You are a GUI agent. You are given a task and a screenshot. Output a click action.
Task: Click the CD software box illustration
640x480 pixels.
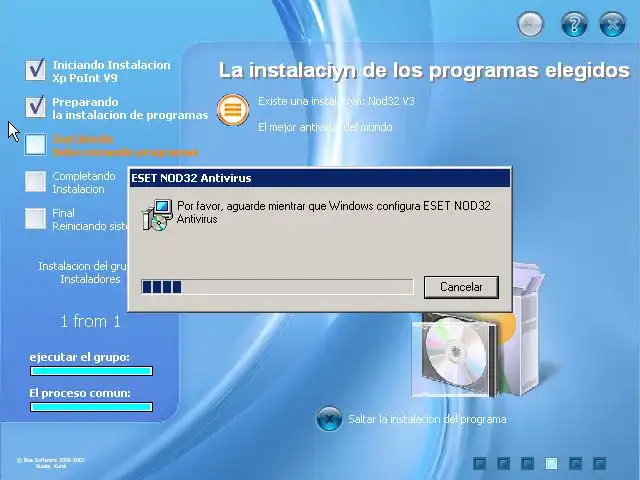point(478,331)
